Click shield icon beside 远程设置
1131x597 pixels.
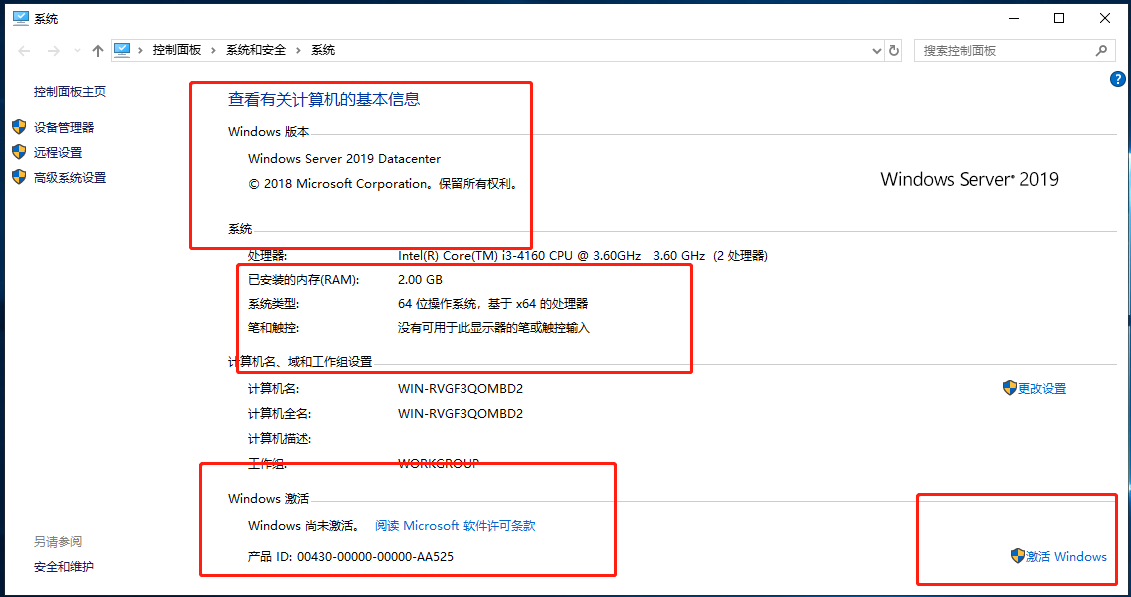19,152
